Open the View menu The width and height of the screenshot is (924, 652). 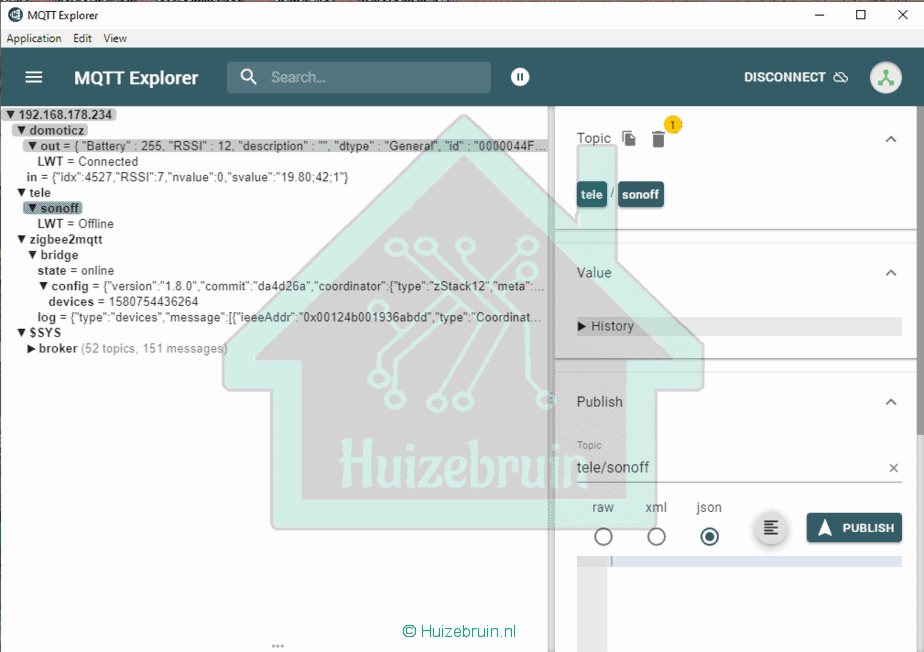(x=115, y=38)
